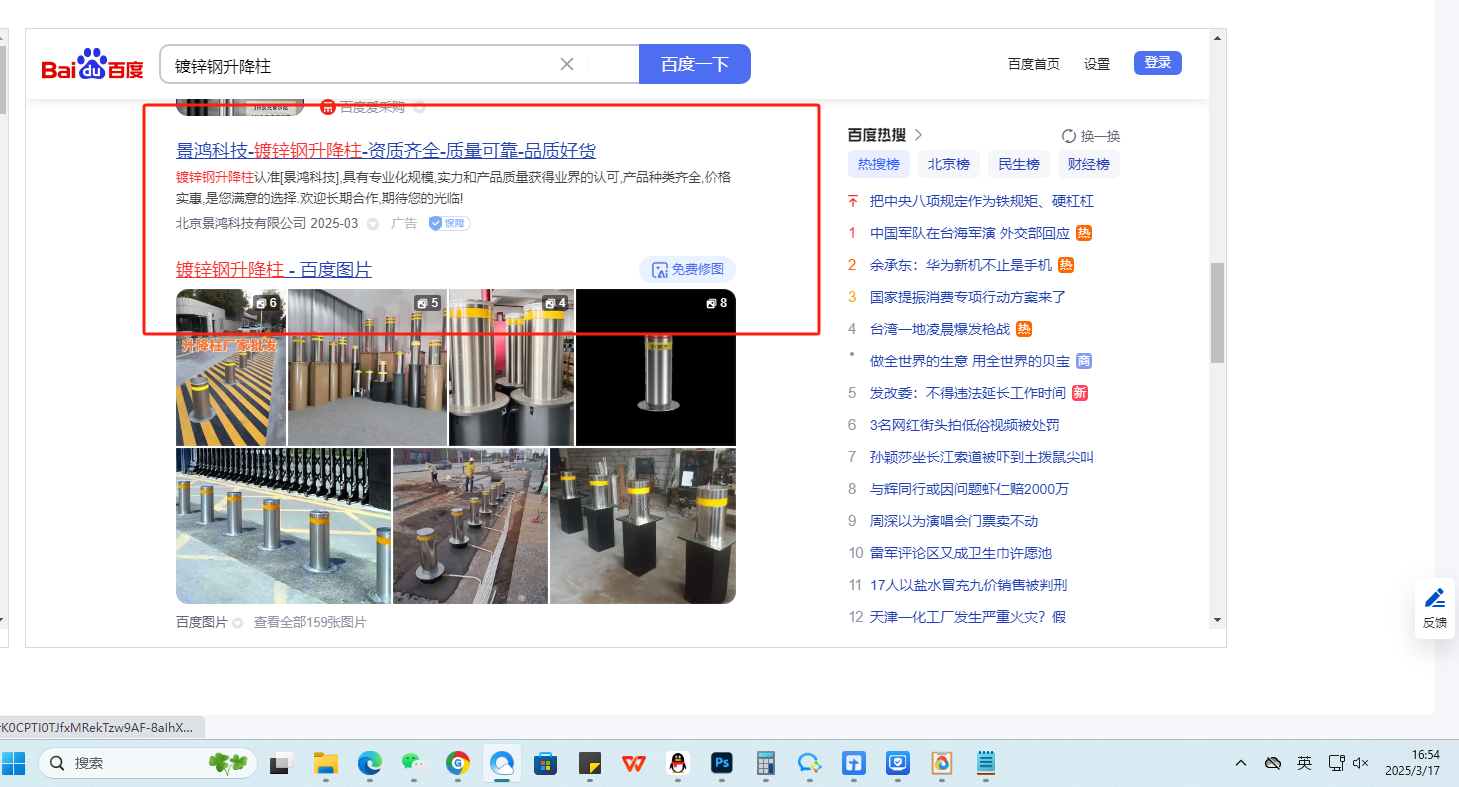Select the 财经榜 tab
The image size is (1459, 787).
click(1088, 164)
